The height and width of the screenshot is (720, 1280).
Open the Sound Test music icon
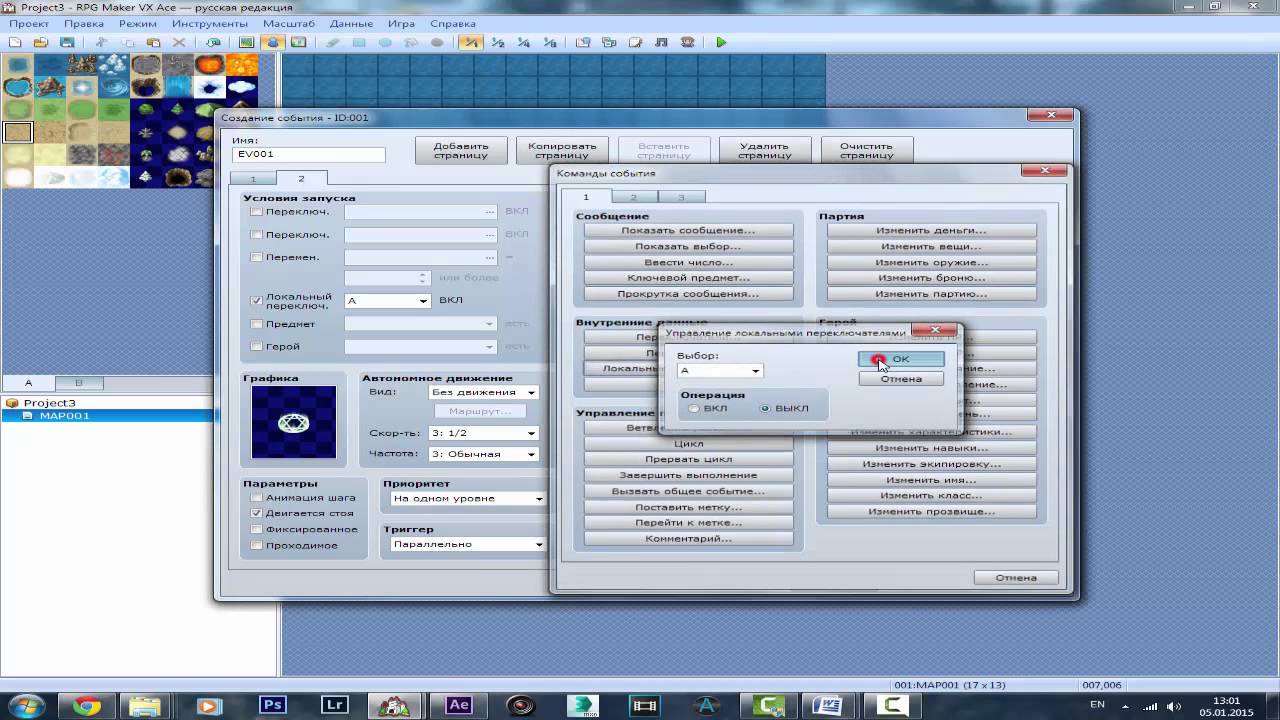[x=661, y=42]
